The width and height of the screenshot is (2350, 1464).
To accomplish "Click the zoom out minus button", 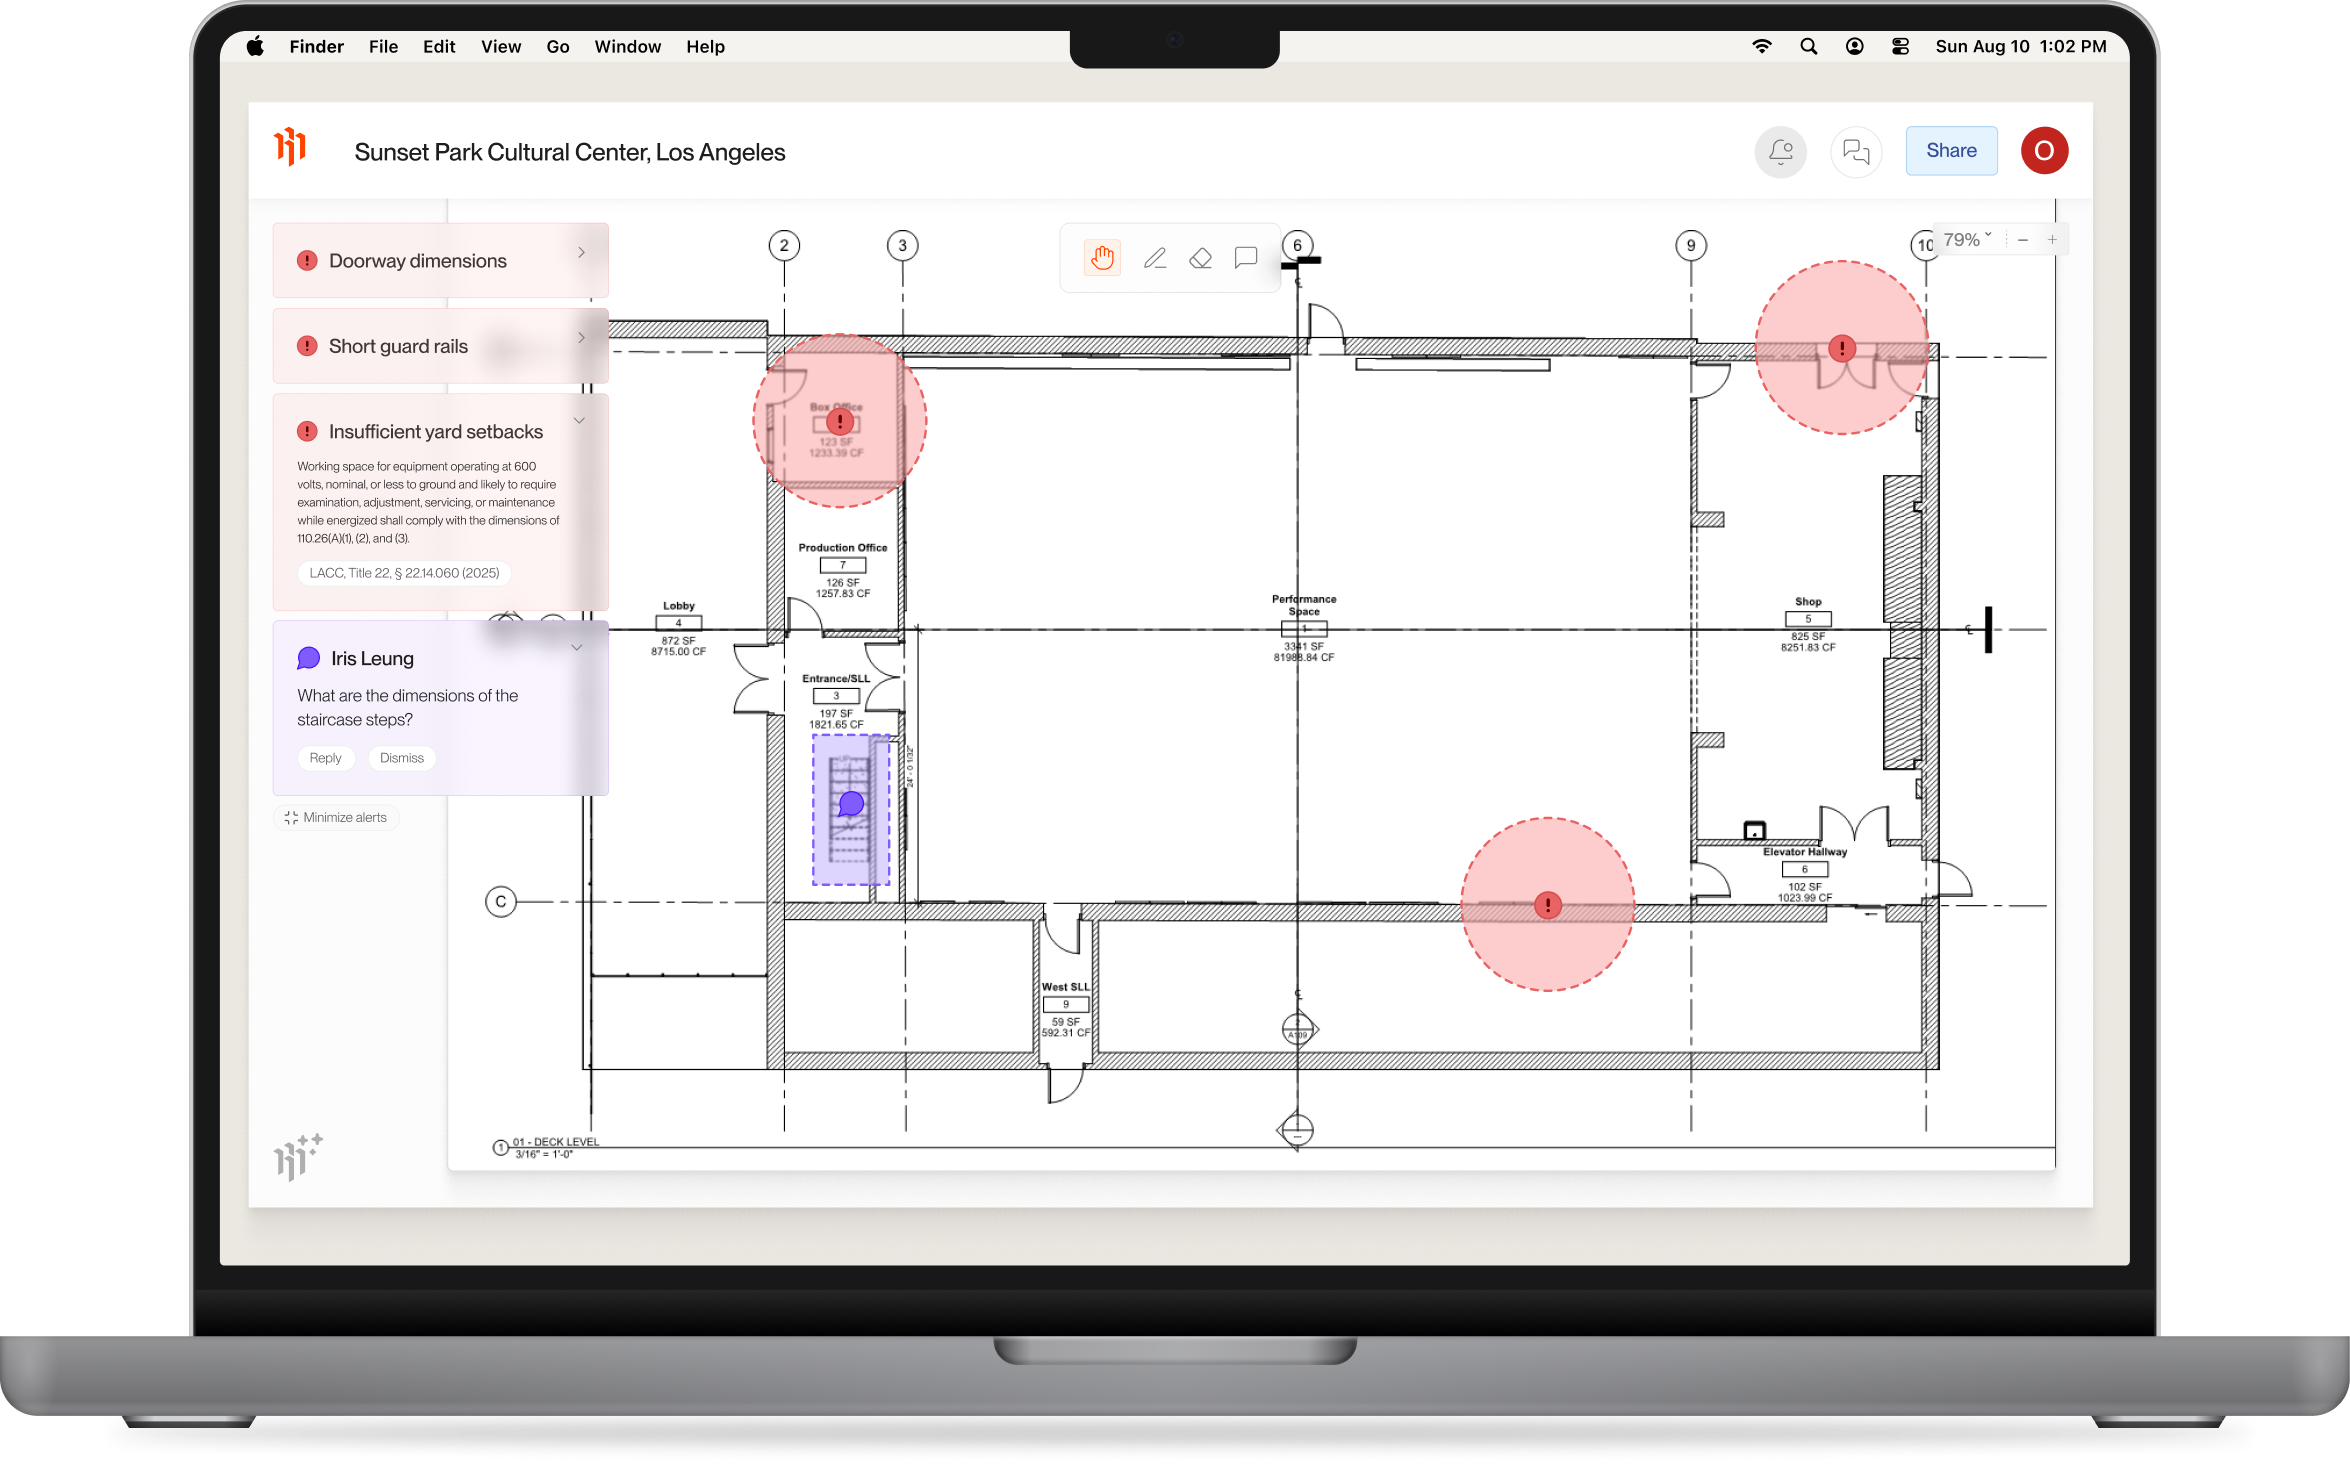I will coord(2023,240).
